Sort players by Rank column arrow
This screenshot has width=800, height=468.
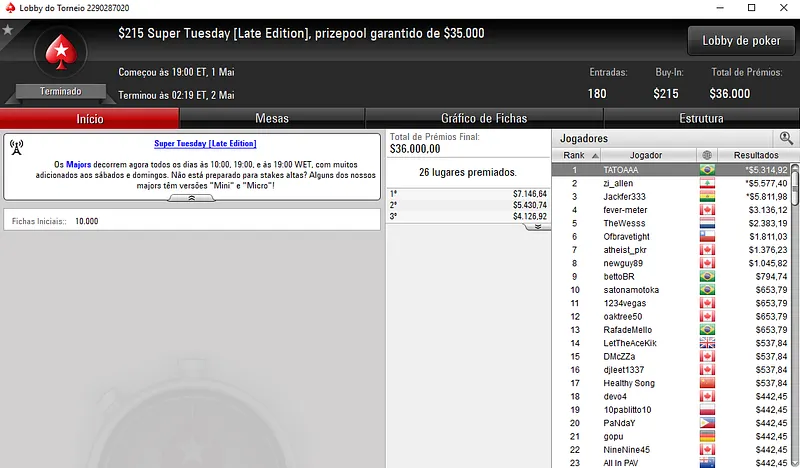[x=595, y=156]
